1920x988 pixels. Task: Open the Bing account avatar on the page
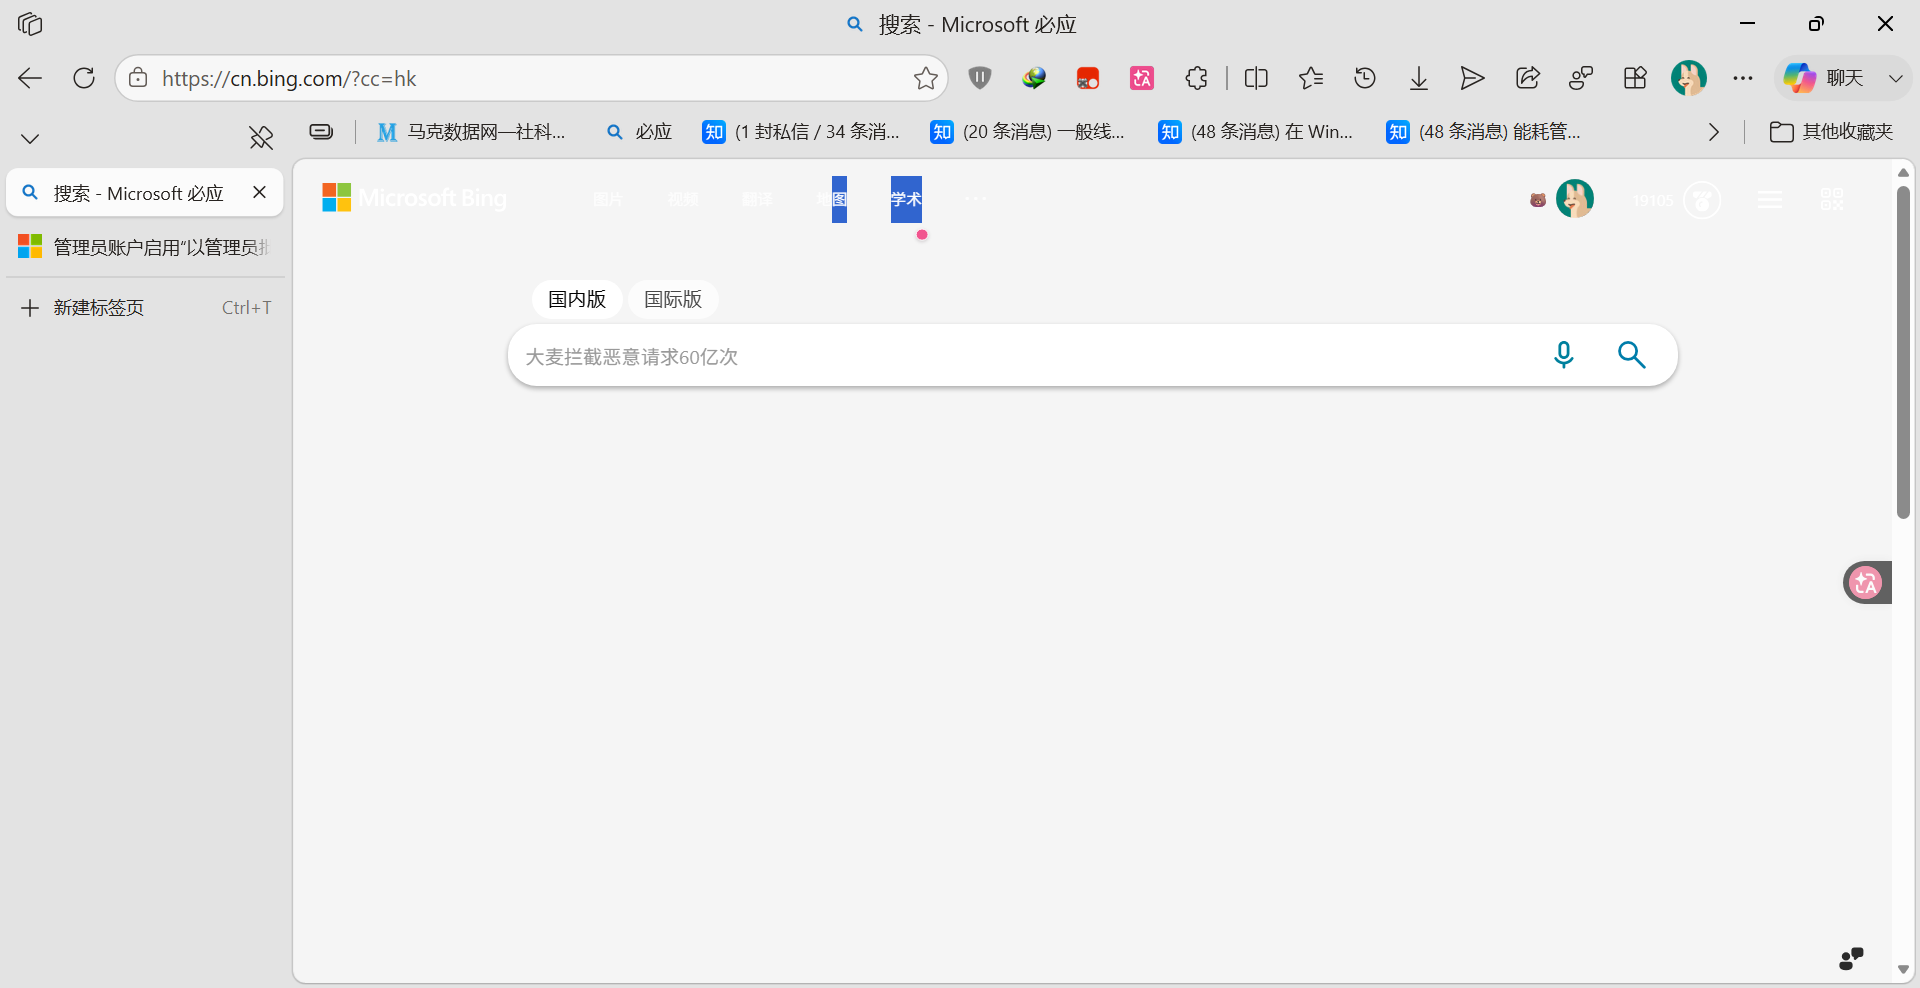pos(1575,199)
